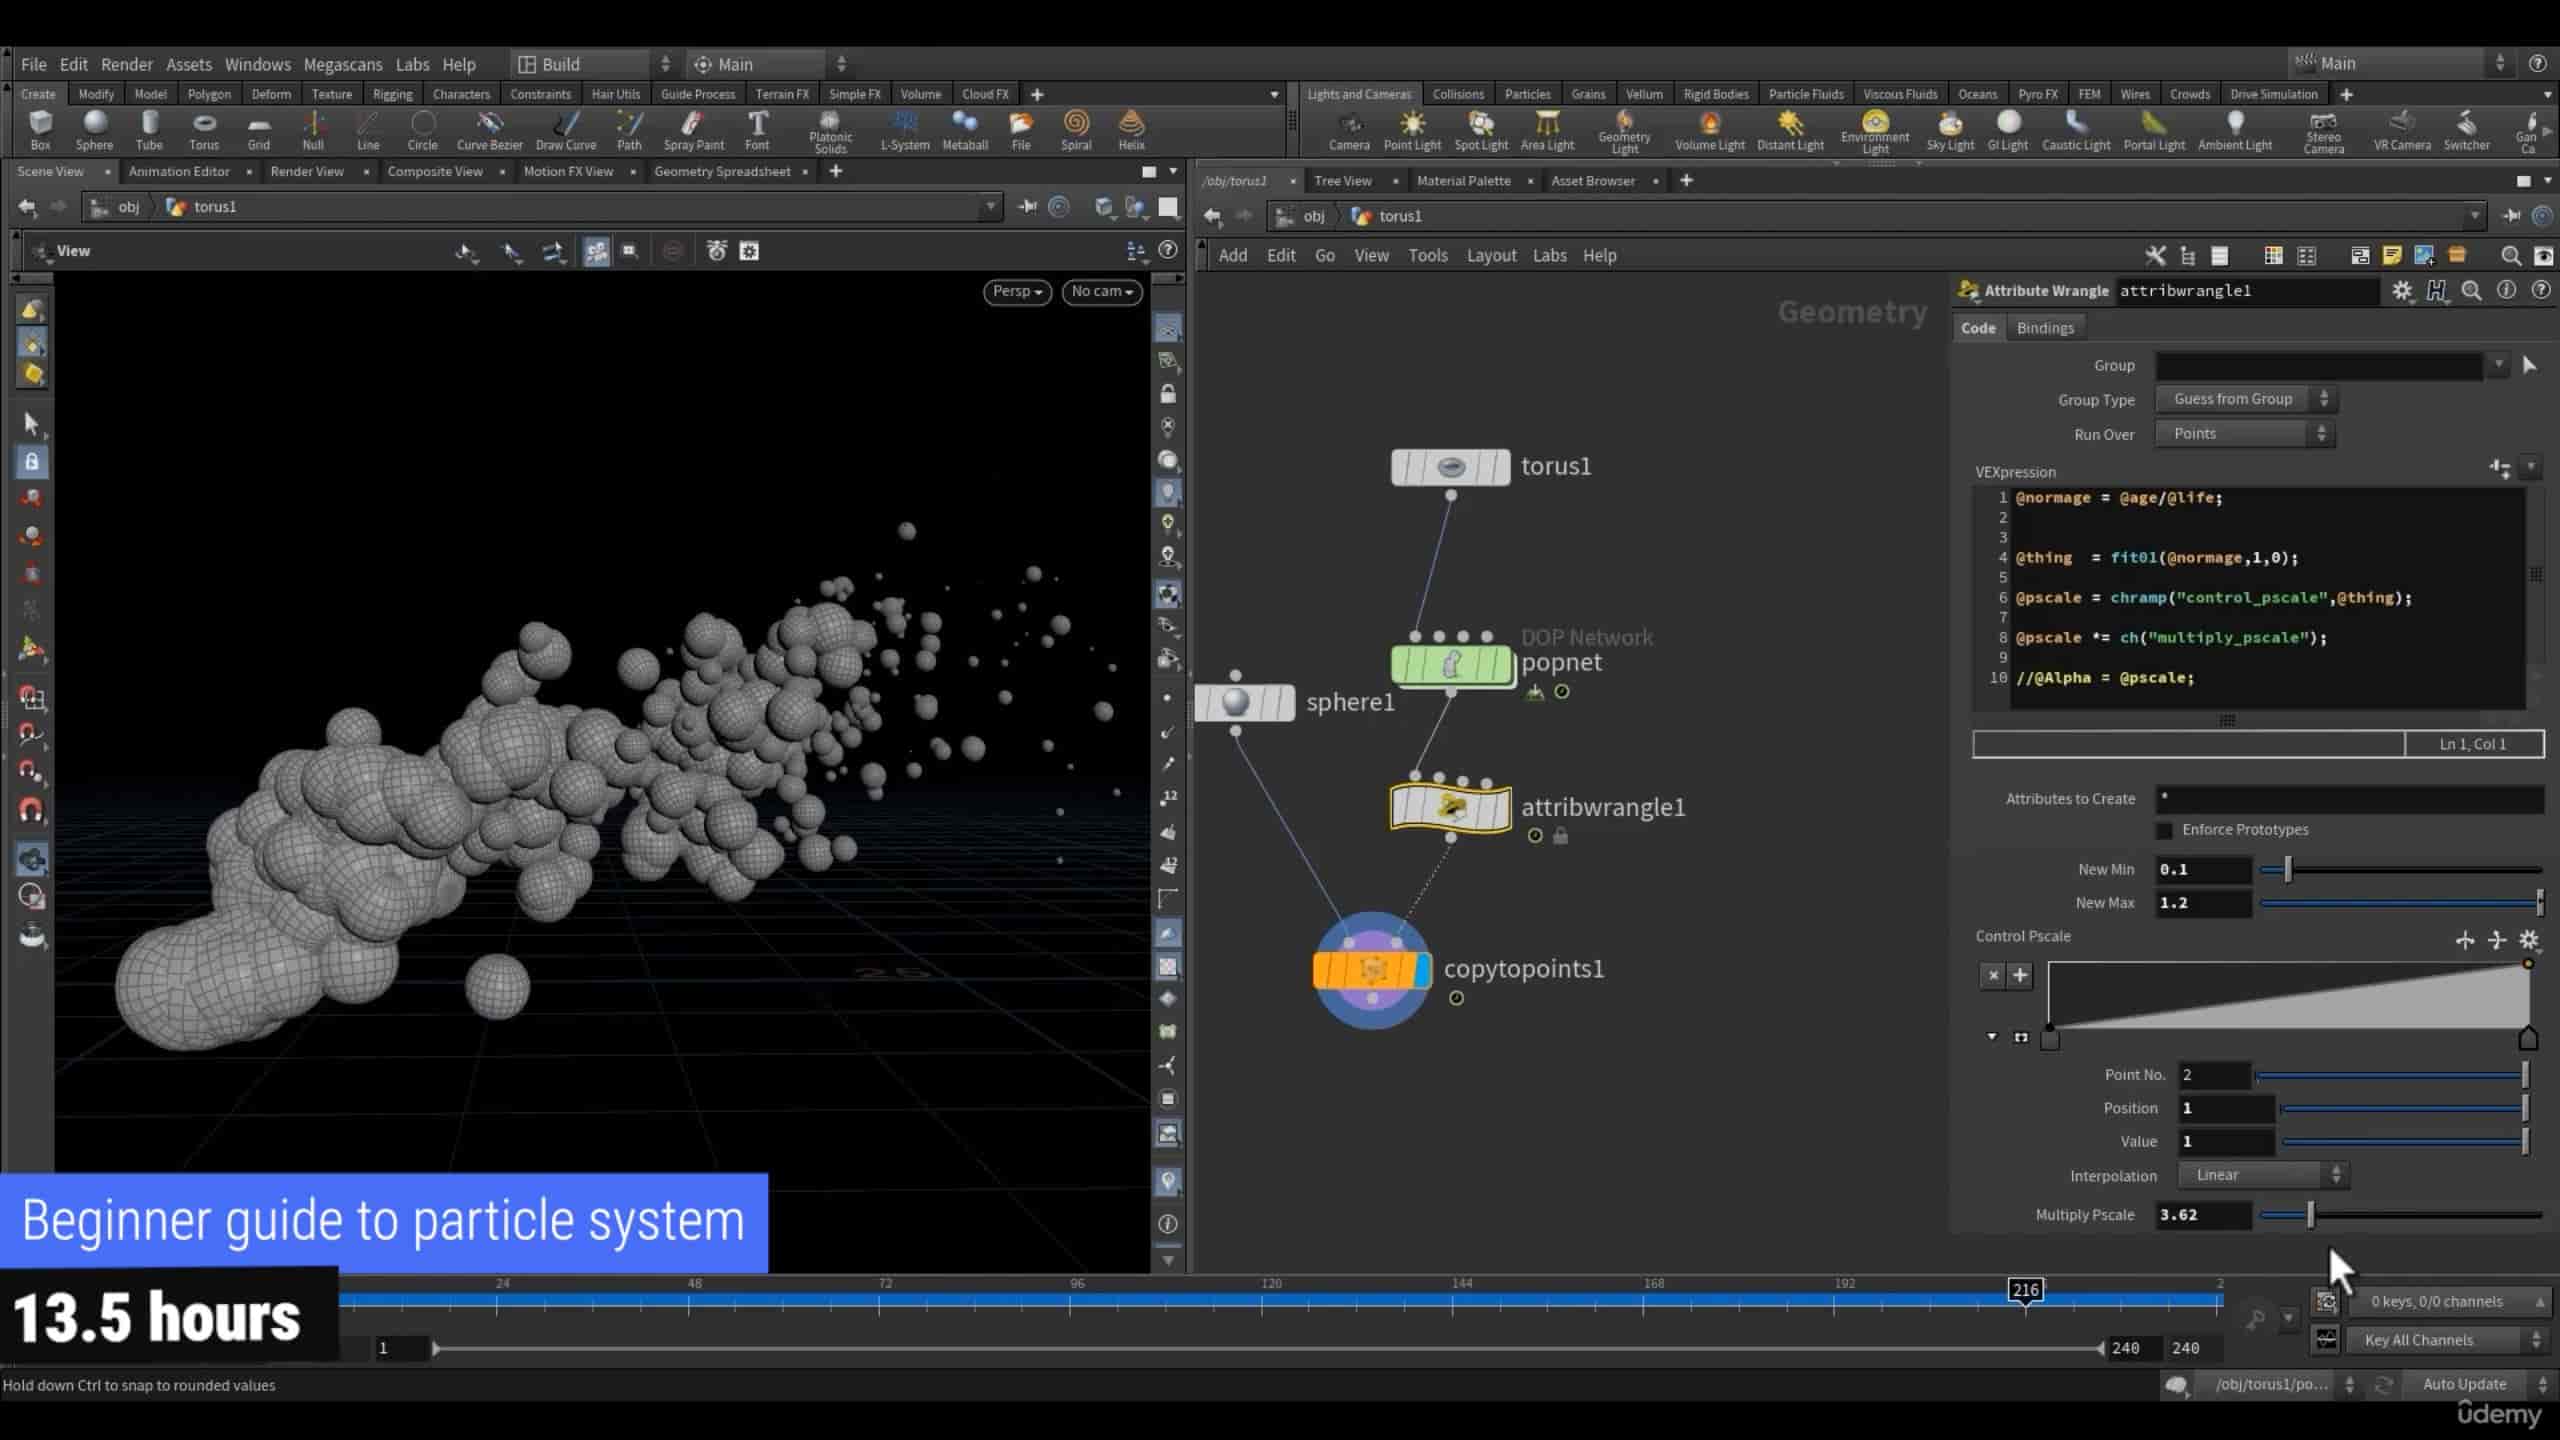
Task: Open the Persp viewport menu
Action: tap(1017, 291)
